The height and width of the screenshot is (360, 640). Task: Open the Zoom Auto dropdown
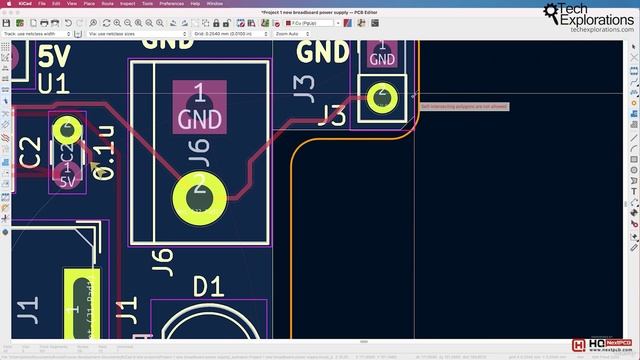[x=292, y=34]
